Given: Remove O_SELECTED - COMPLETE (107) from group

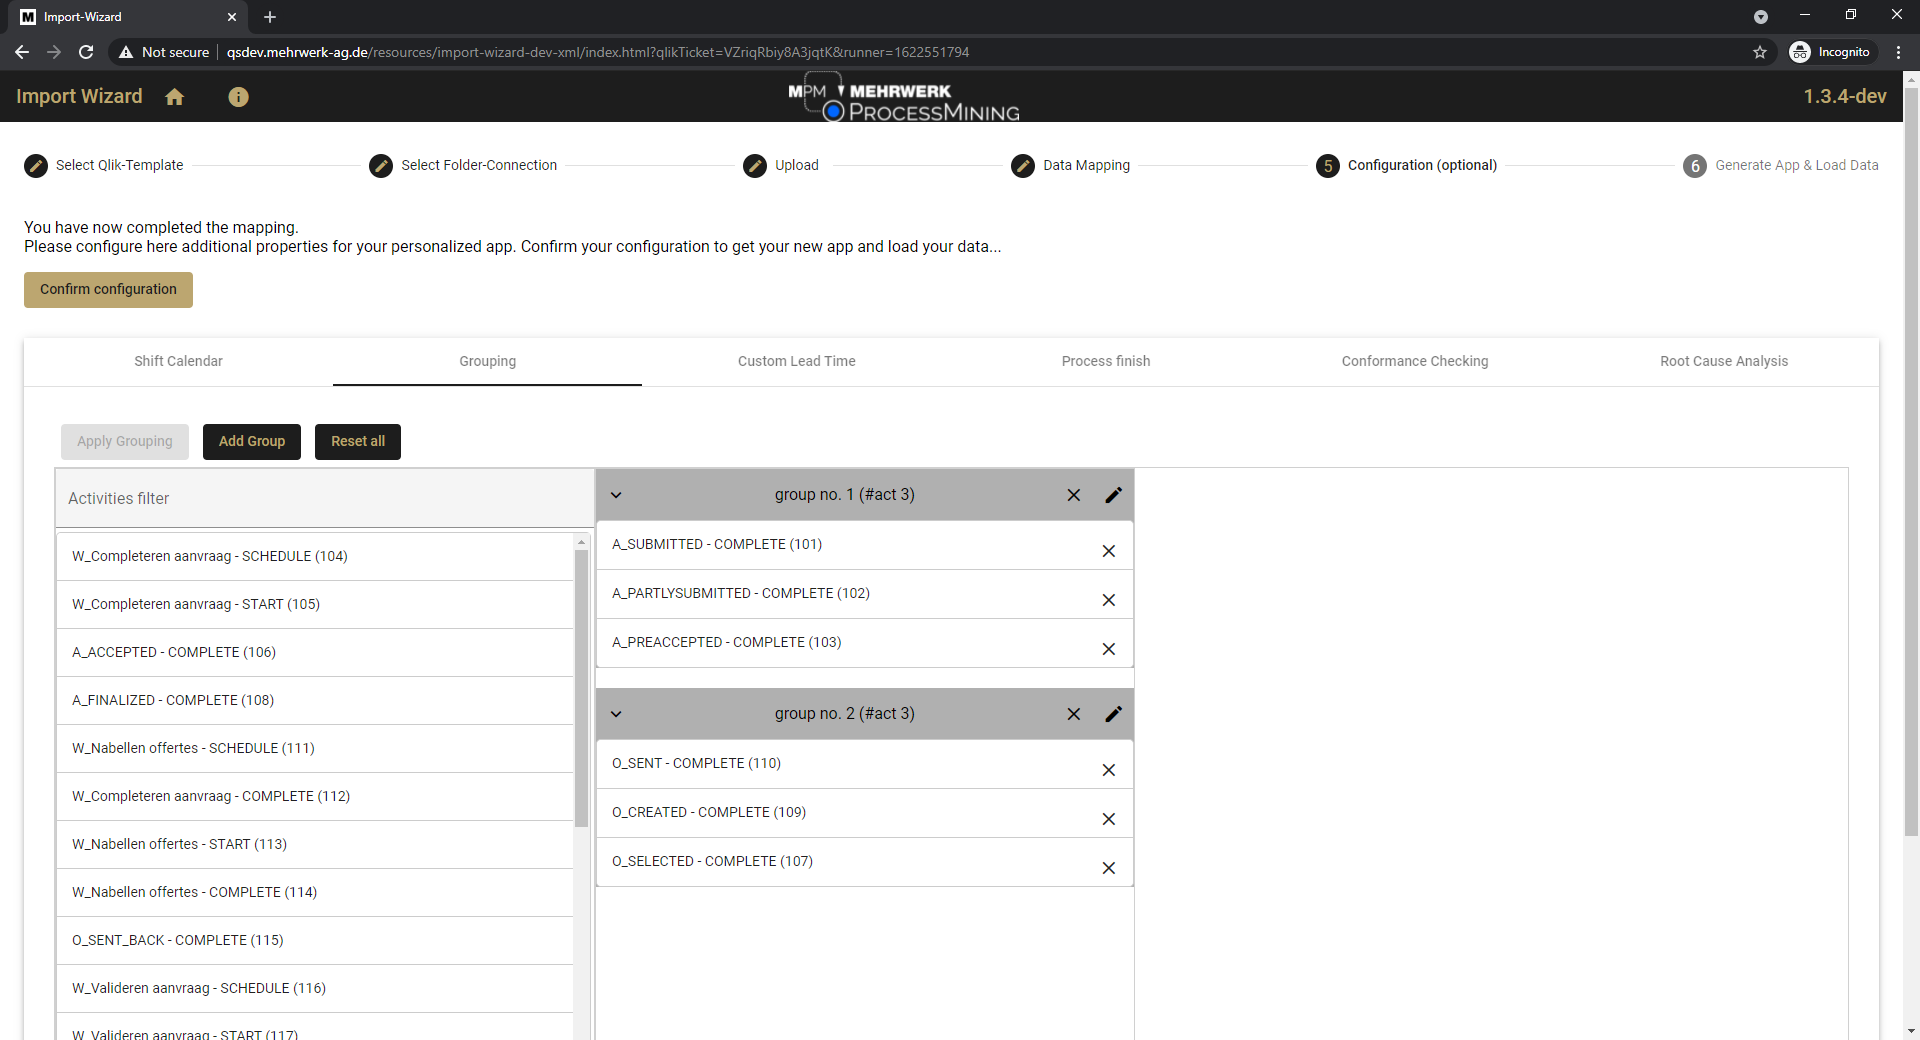Looking at the screenshot, I should 1109,868.
